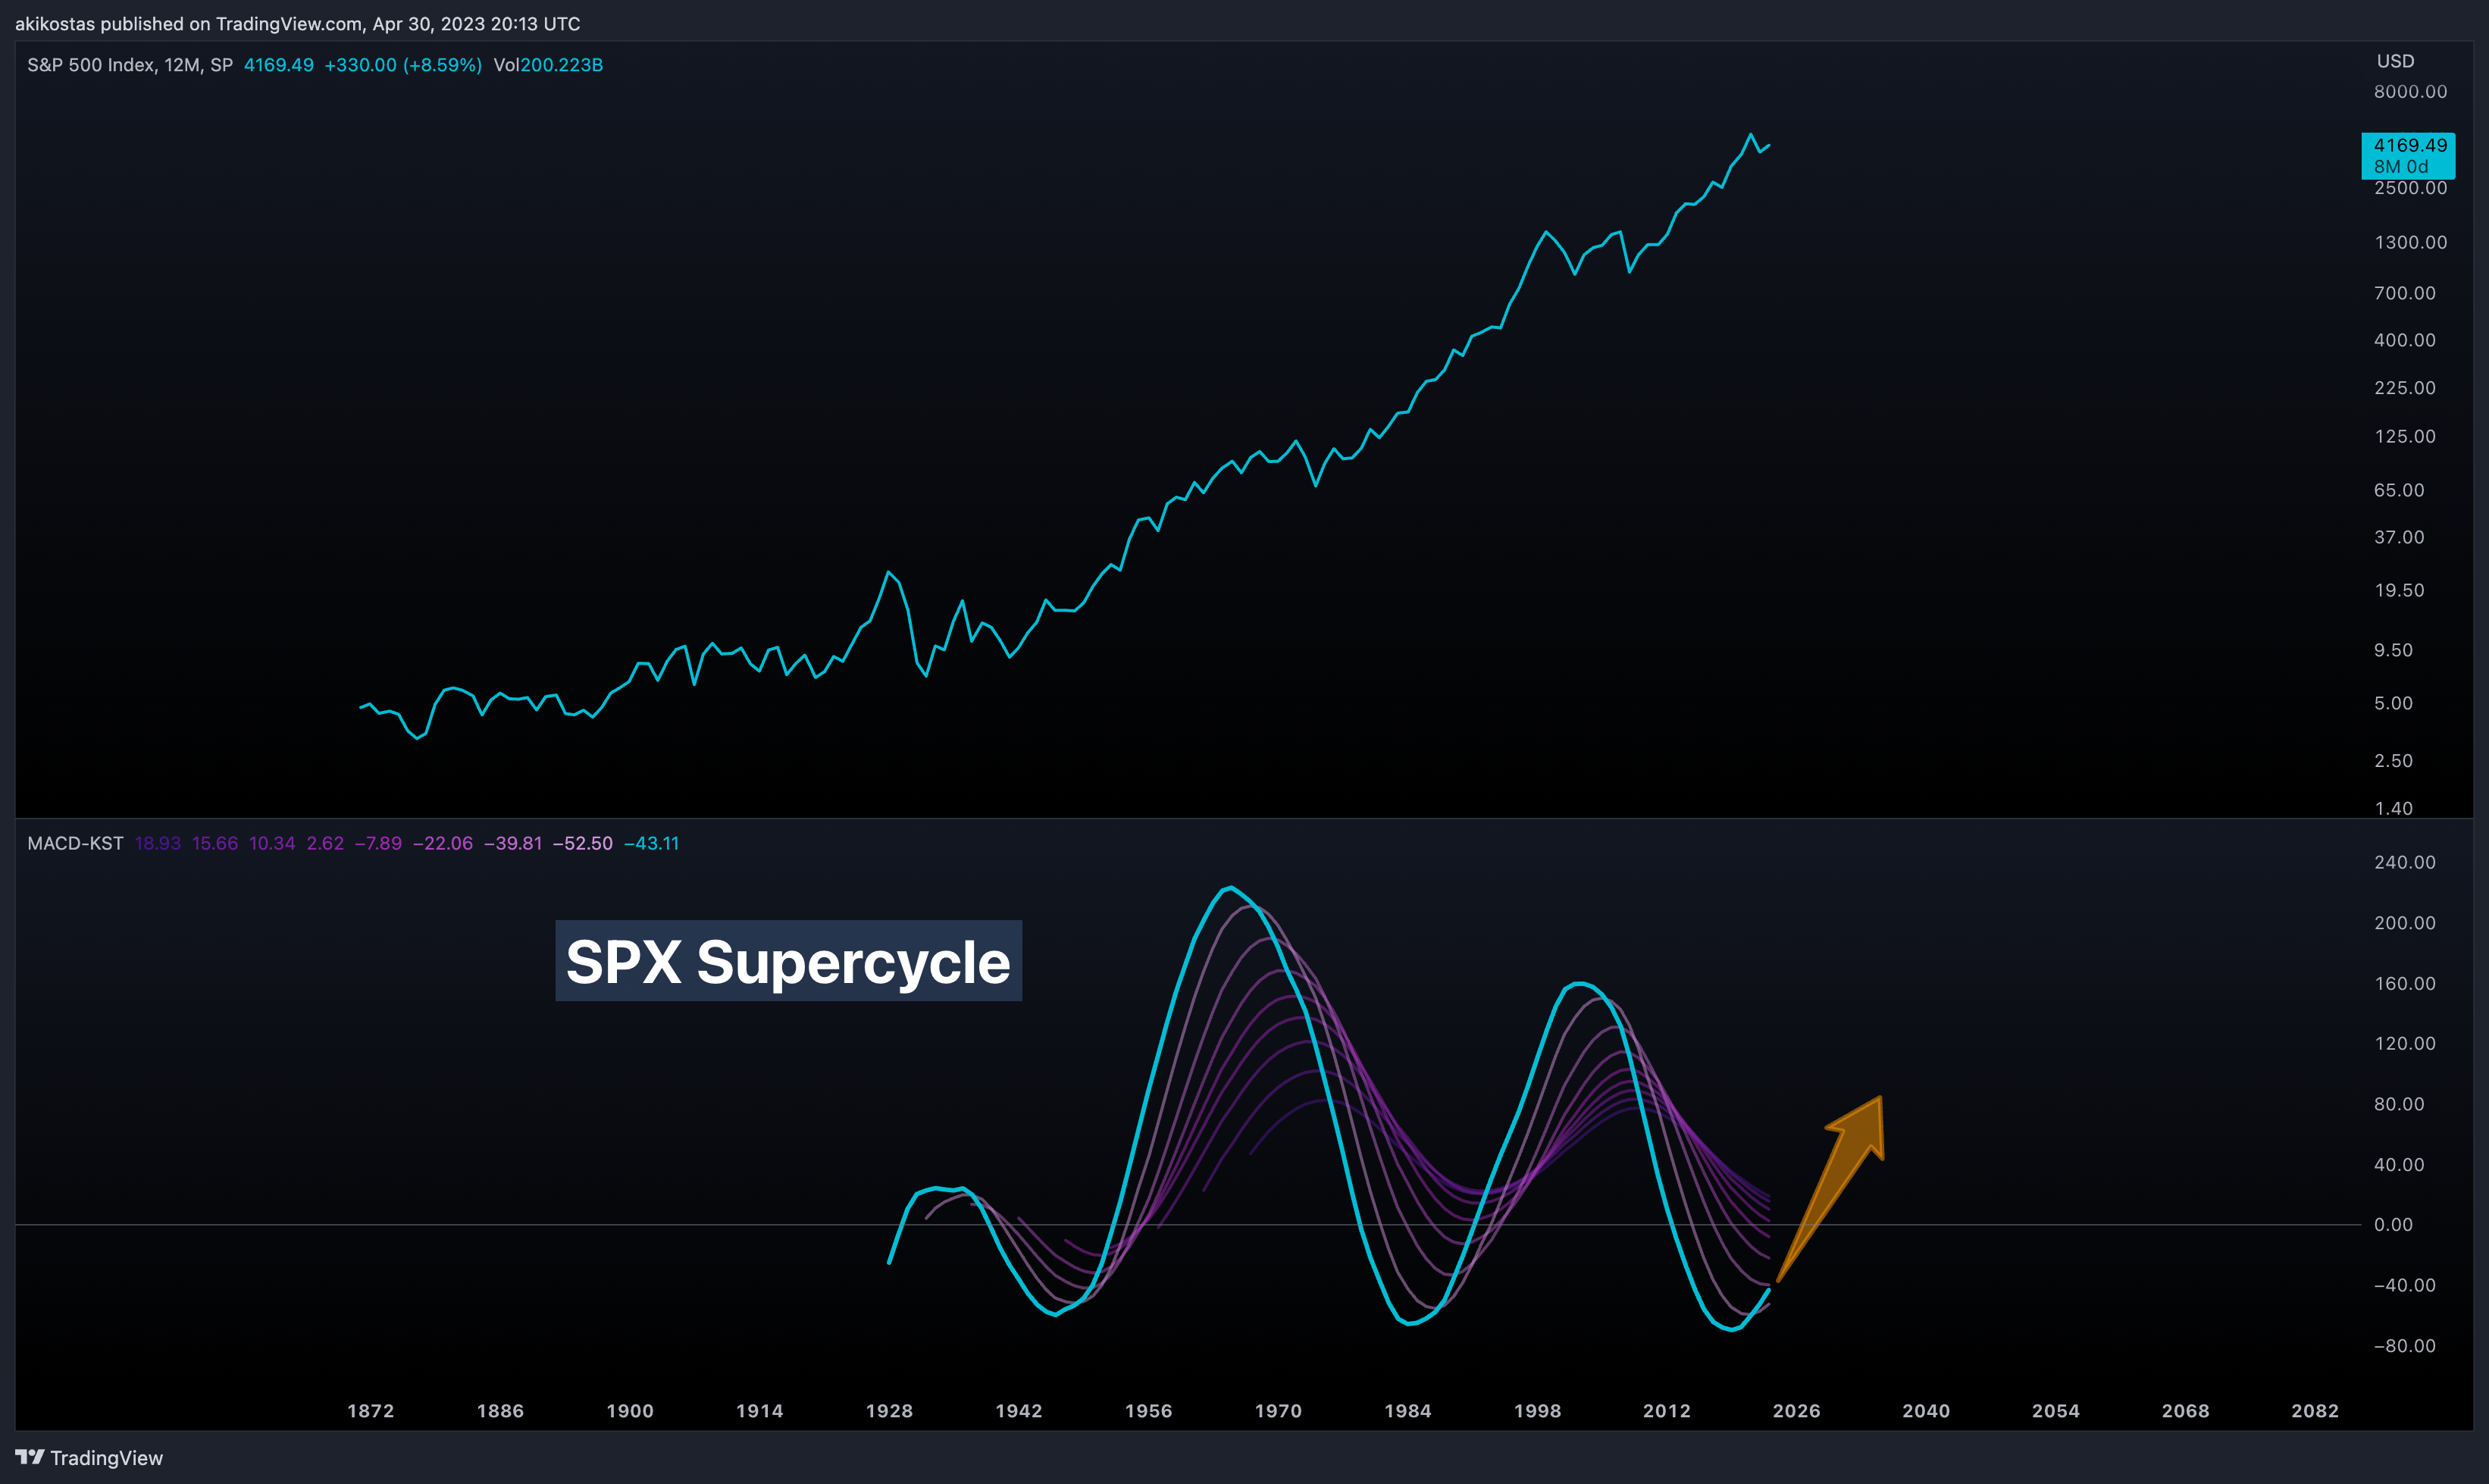
Task: Click the 1914 time axis label
Action: click(x=759, y=1411)
